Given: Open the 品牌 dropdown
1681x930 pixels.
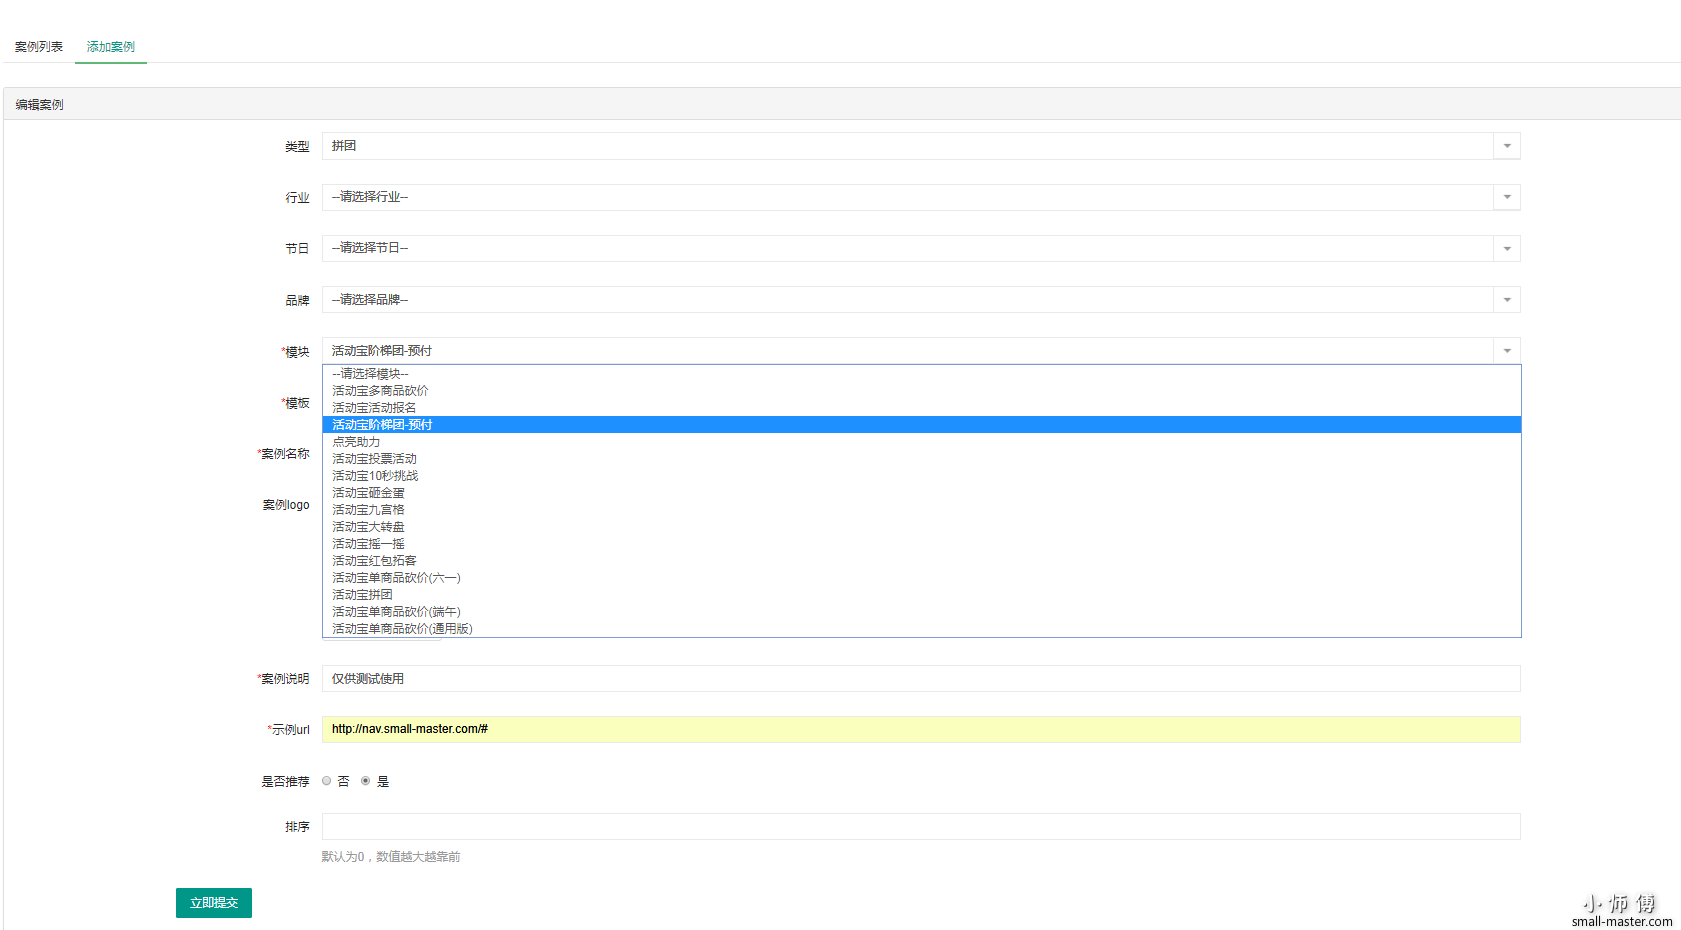Looking at the screenshot, I should 921,300.
